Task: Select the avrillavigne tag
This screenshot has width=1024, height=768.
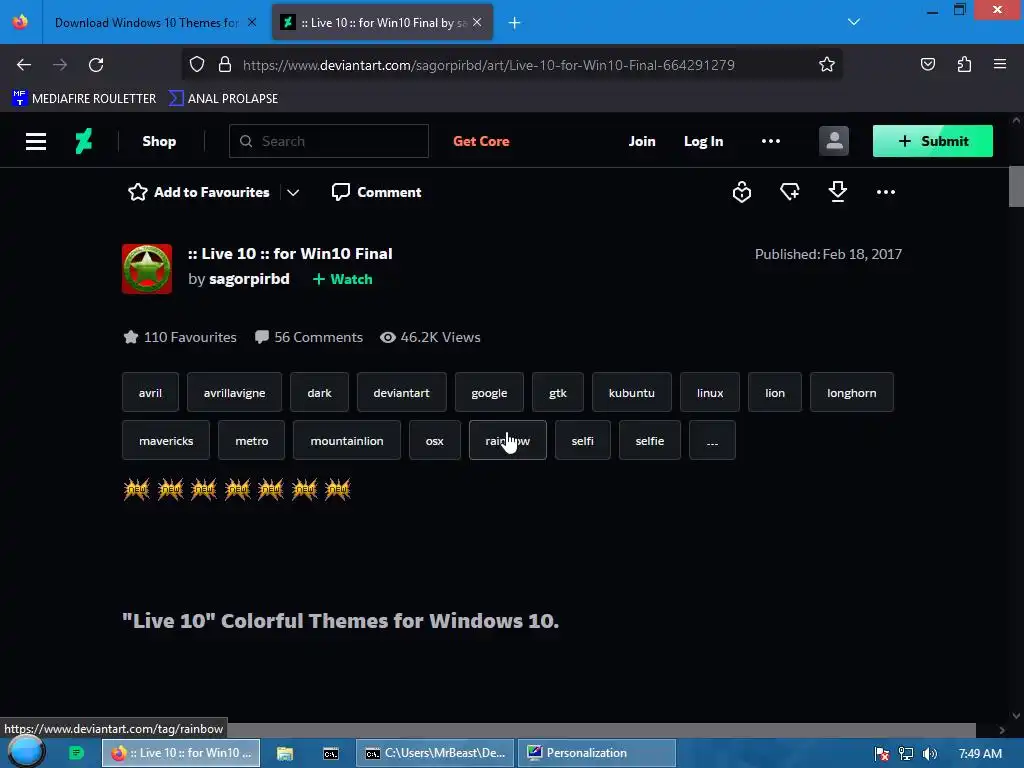Action: 234,392
